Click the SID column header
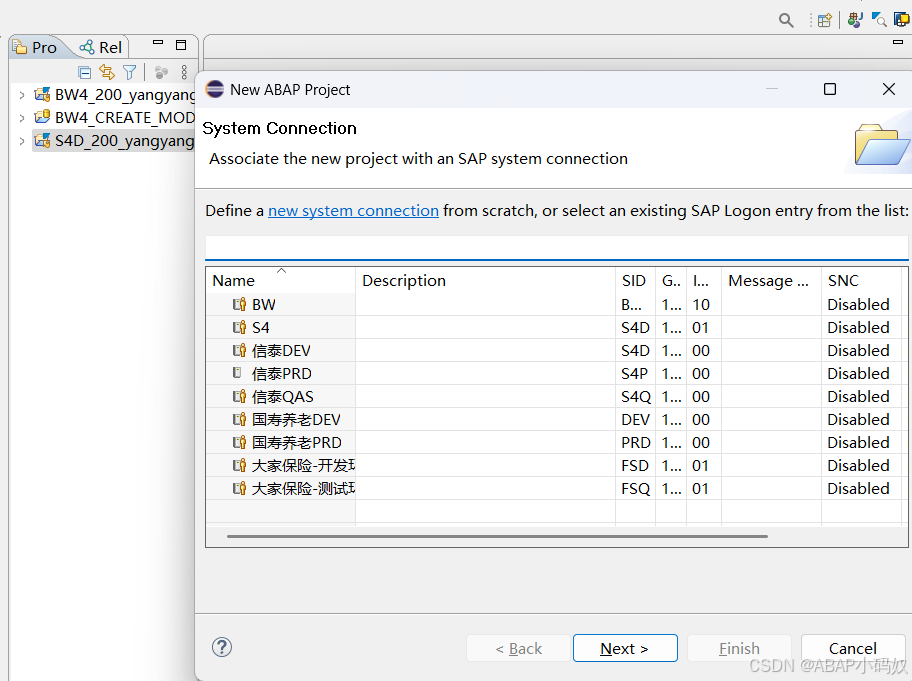912x681 pixels. (x=633, y=280)
